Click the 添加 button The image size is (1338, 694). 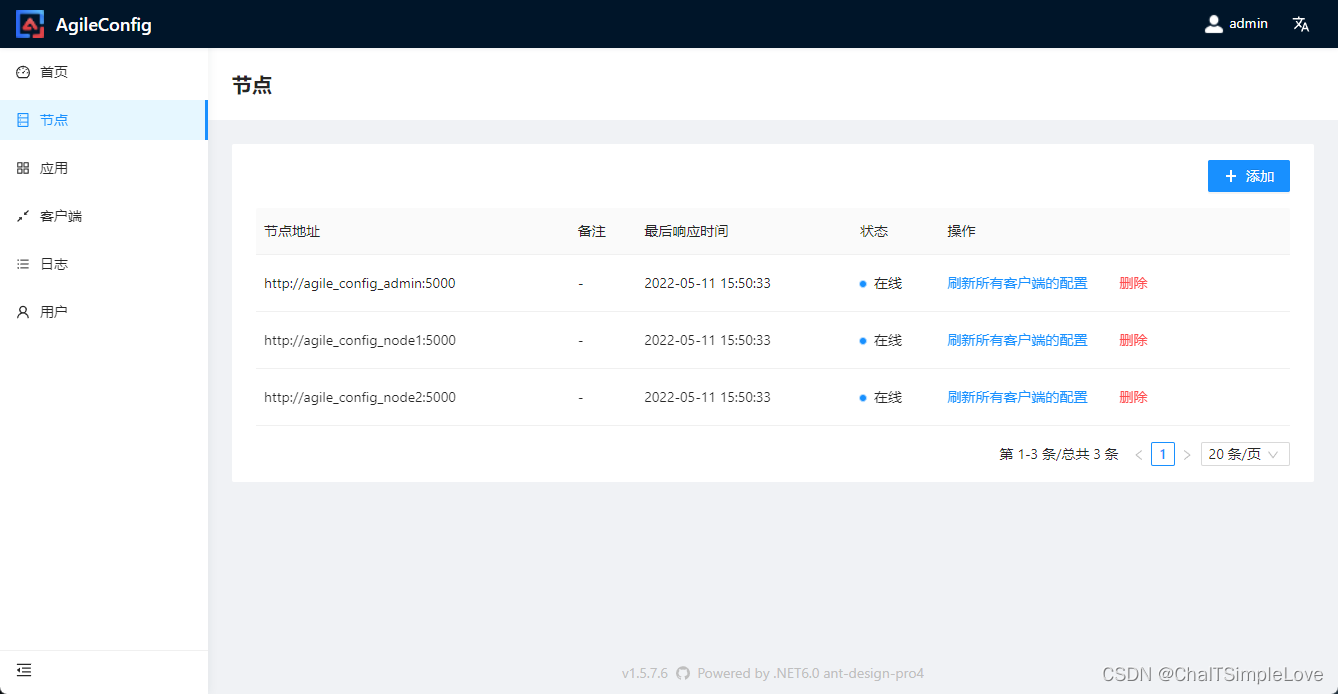click(x=1248, y=175)
